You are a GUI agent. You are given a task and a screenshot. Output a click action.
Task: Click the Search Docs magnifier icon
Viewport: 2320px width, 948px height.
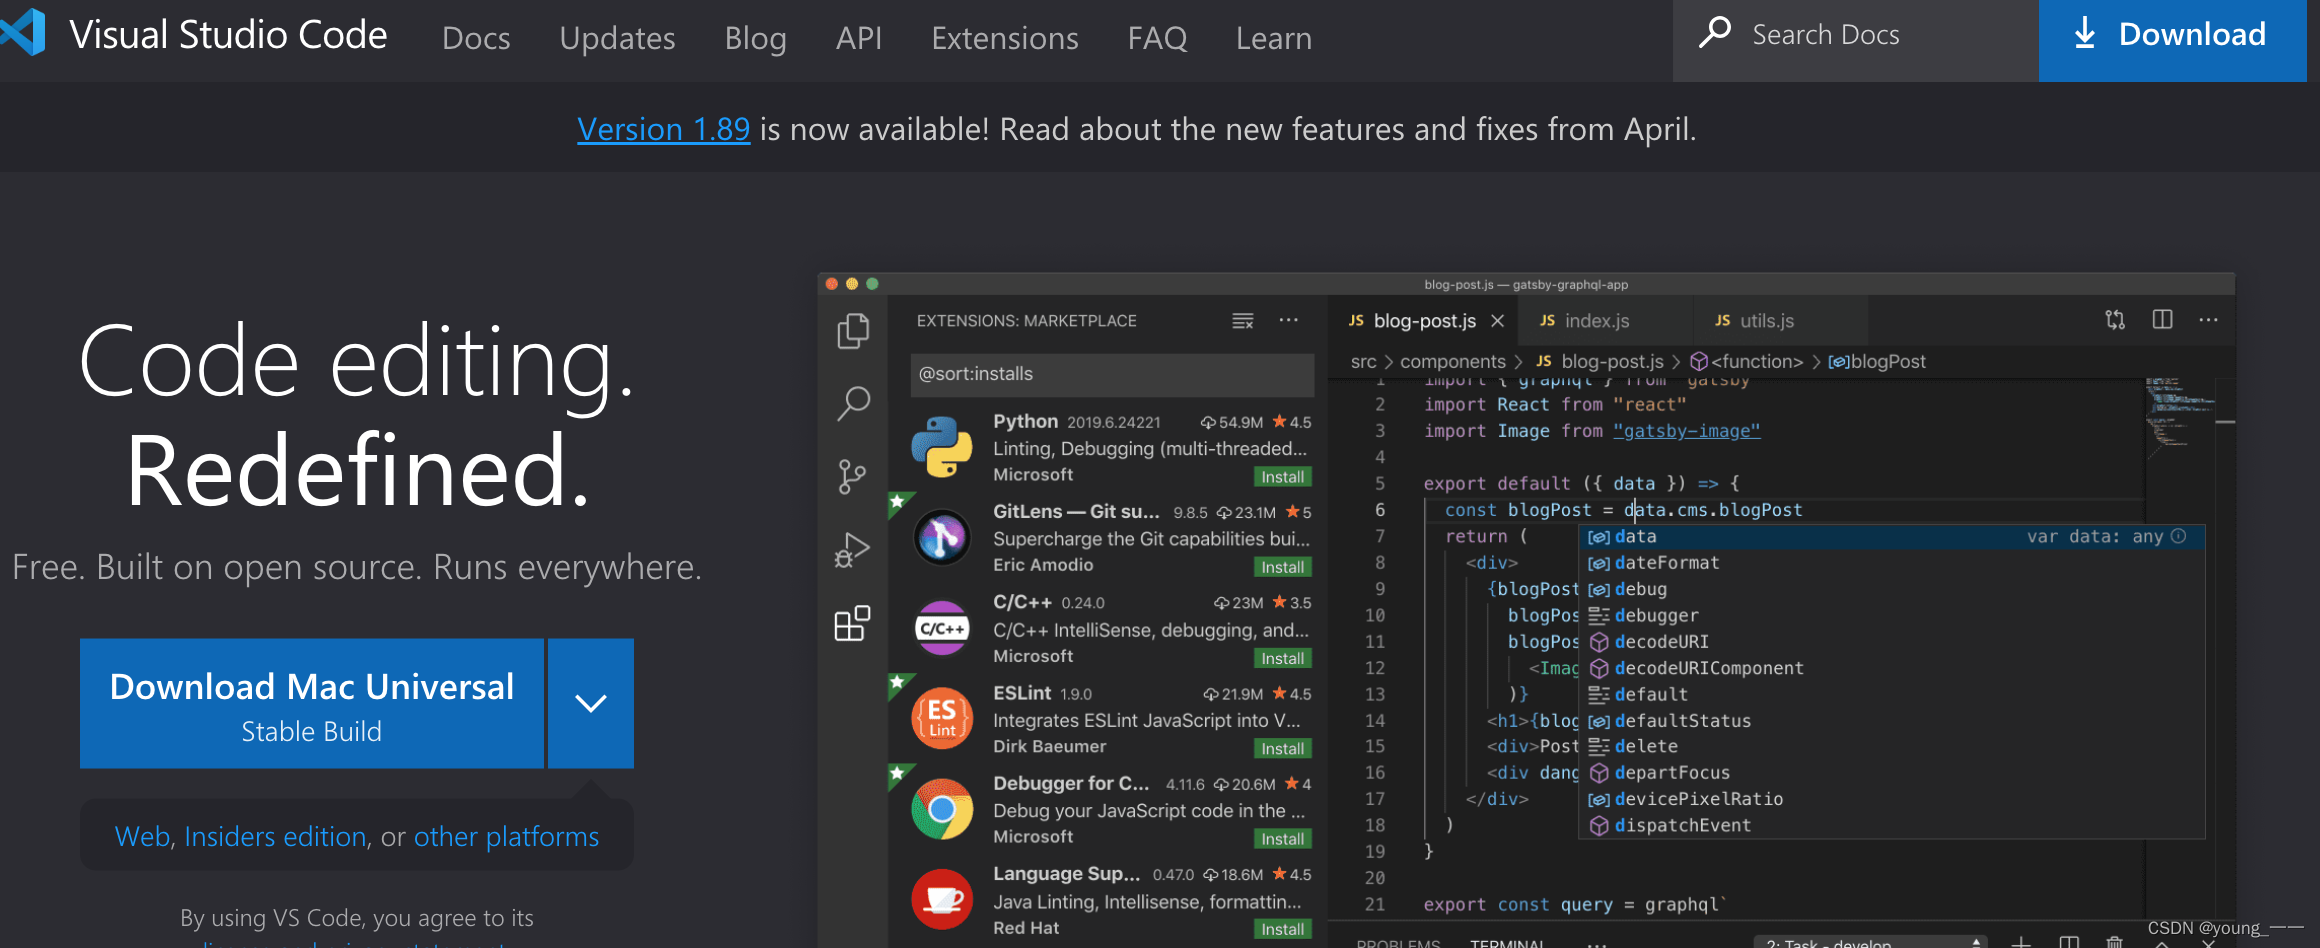pos(1714,33)
